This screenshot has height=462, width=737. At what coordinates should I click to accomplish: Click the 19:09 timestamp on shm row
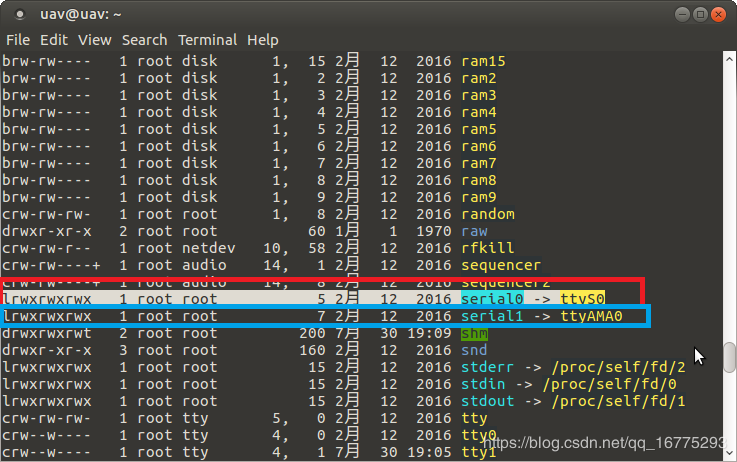tap(429, 333)
